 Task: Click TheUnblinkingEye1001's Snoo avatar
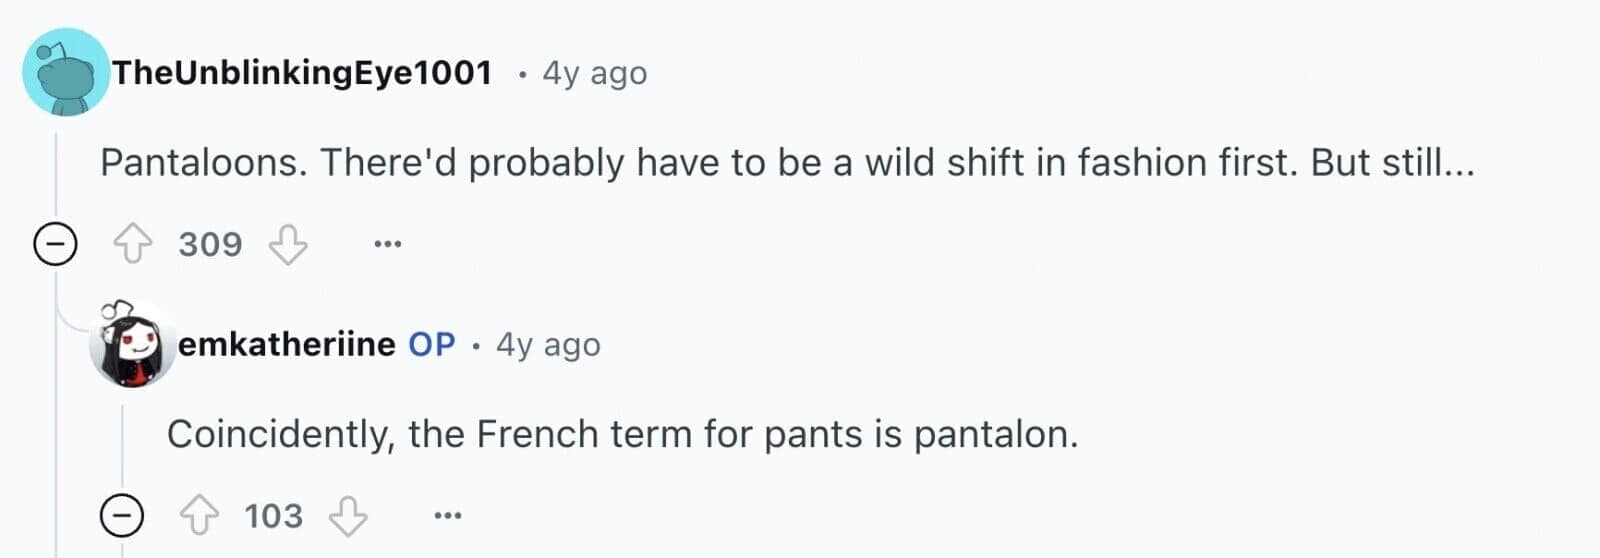[66, 73]
